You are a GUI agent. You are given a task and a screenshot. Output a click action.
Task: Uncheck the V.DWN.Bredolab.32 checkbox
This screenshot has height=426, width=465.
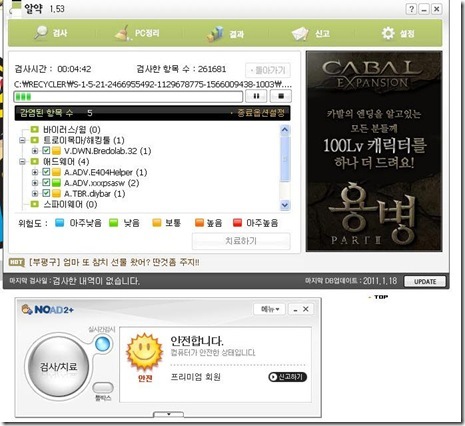coord(46,151)
